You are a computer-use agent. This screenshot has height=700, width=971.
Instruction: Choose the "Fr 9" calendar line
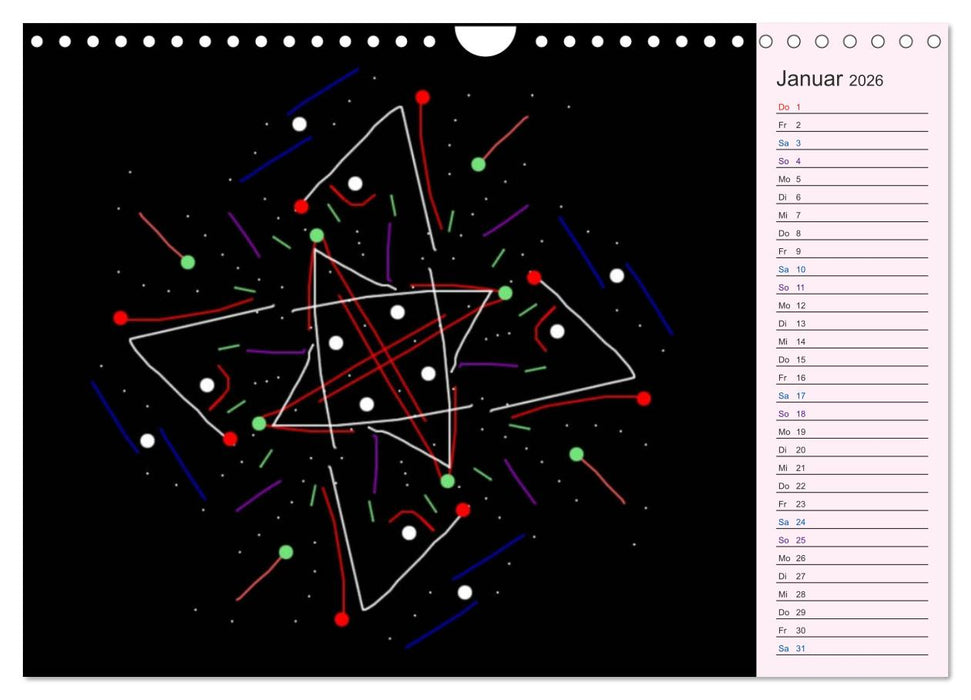coord(852,251)
